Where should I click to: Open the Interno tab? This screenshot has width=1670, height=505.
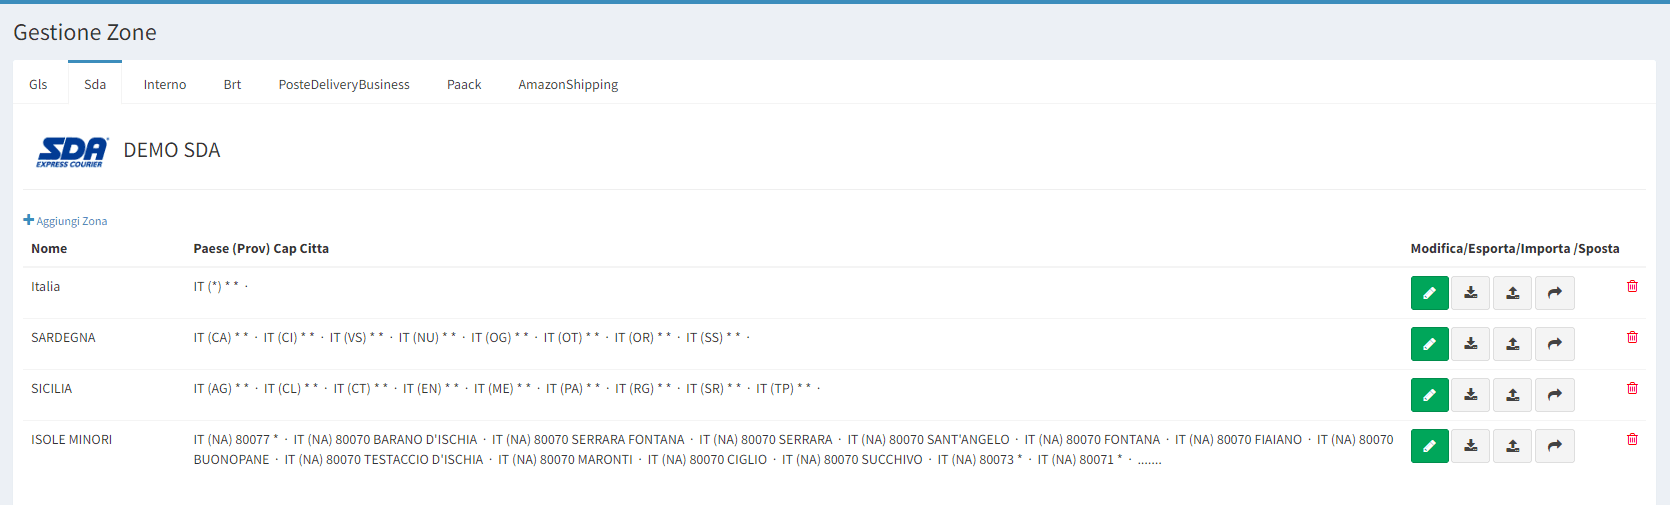click(165, 85)
